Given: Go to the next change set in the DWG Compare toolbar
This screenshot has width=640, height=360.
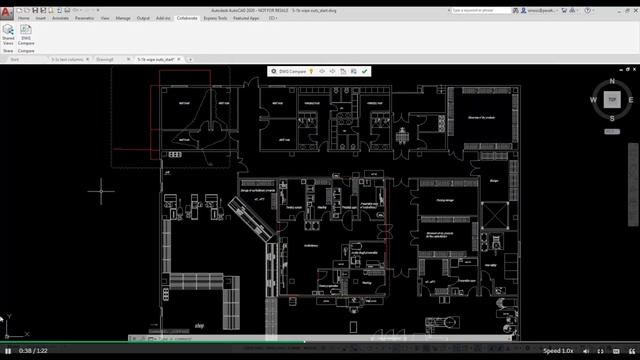Looking at the screenshot, I should click(x=332, y=71).
